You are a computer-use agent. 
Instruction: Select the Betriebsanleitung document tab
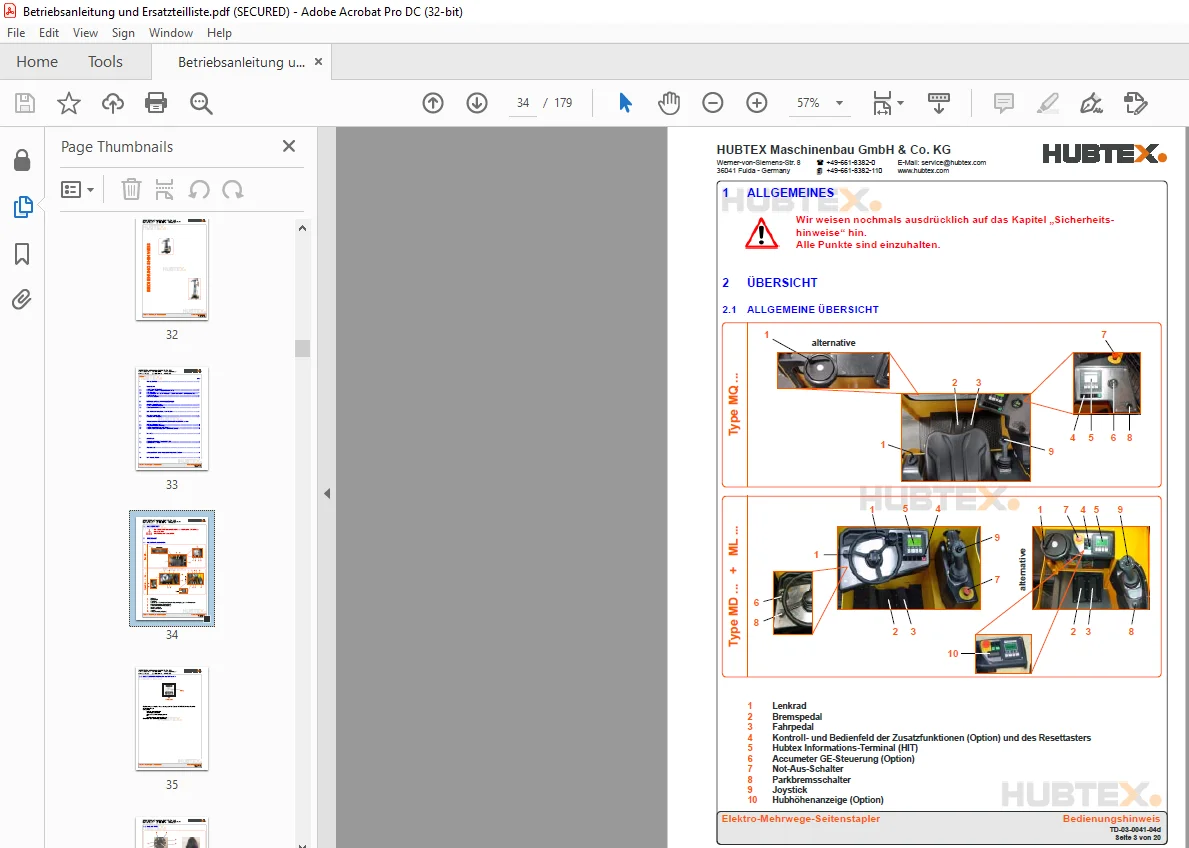pyautogui.click(x=241, y=62)
